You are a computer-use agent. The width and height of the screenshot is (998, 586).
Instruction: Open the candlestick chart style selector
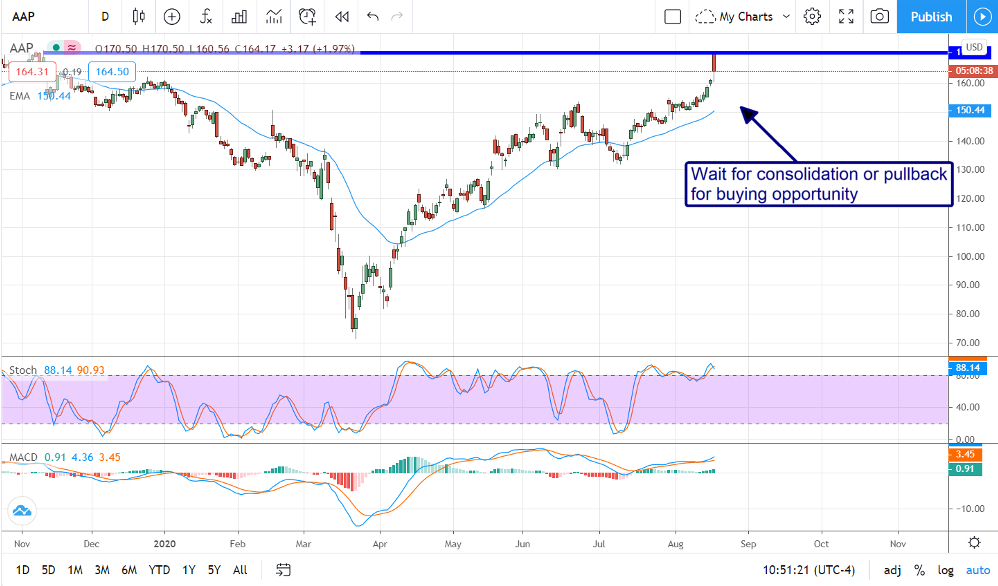pos(138,16)
